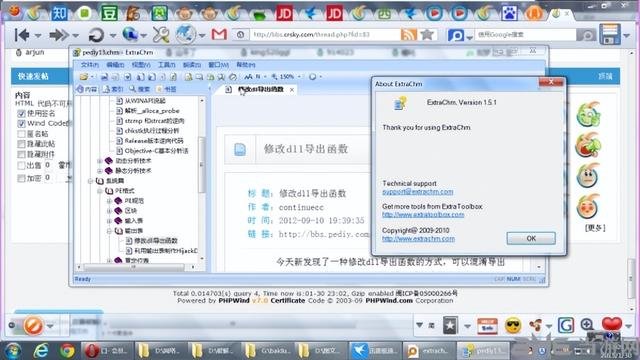Expand the 动态分析技术 tree node
640x360 pixels.
click(x=100, y=161)
